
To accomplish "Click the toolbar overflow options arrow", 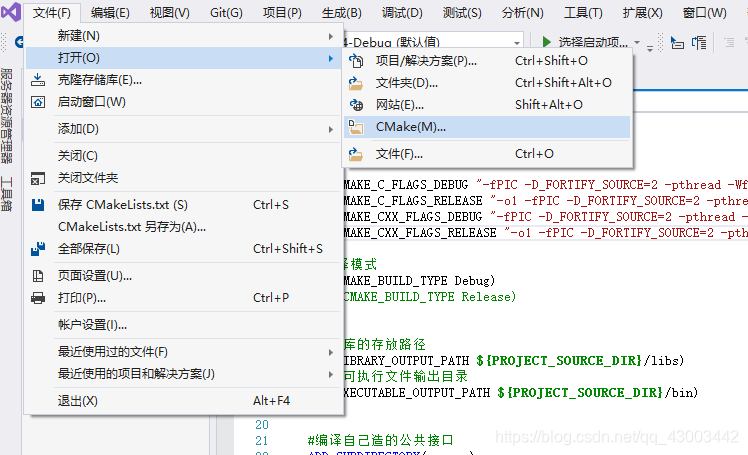I will coord(650,47).
